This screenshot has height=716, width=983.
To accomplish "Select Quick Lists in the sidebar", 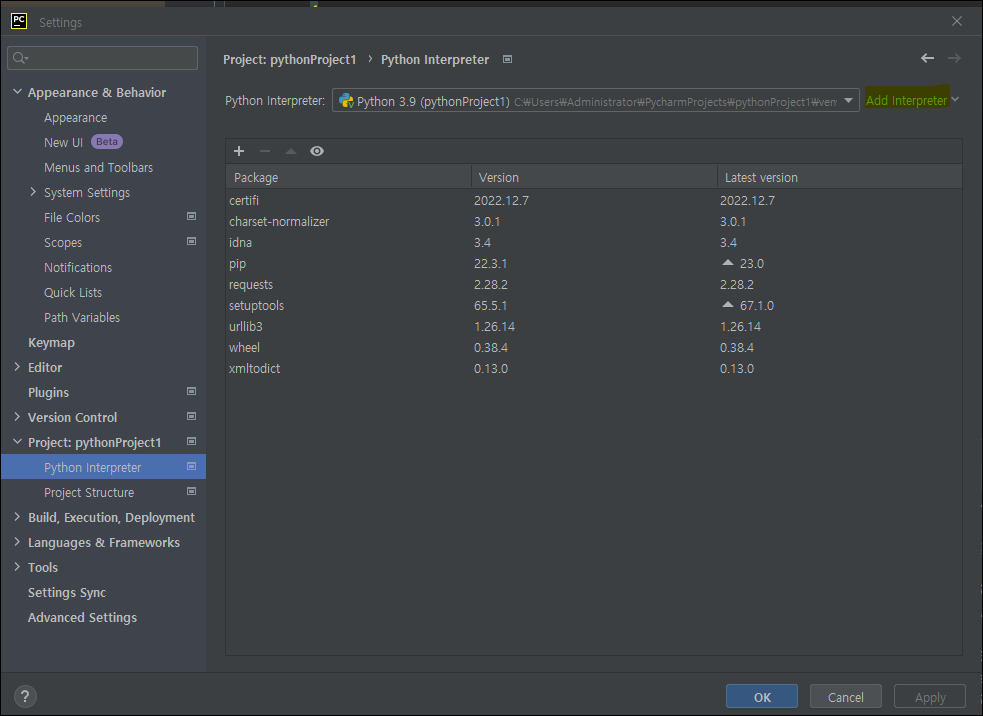I will pyautogui.click(x=73, y=293).
